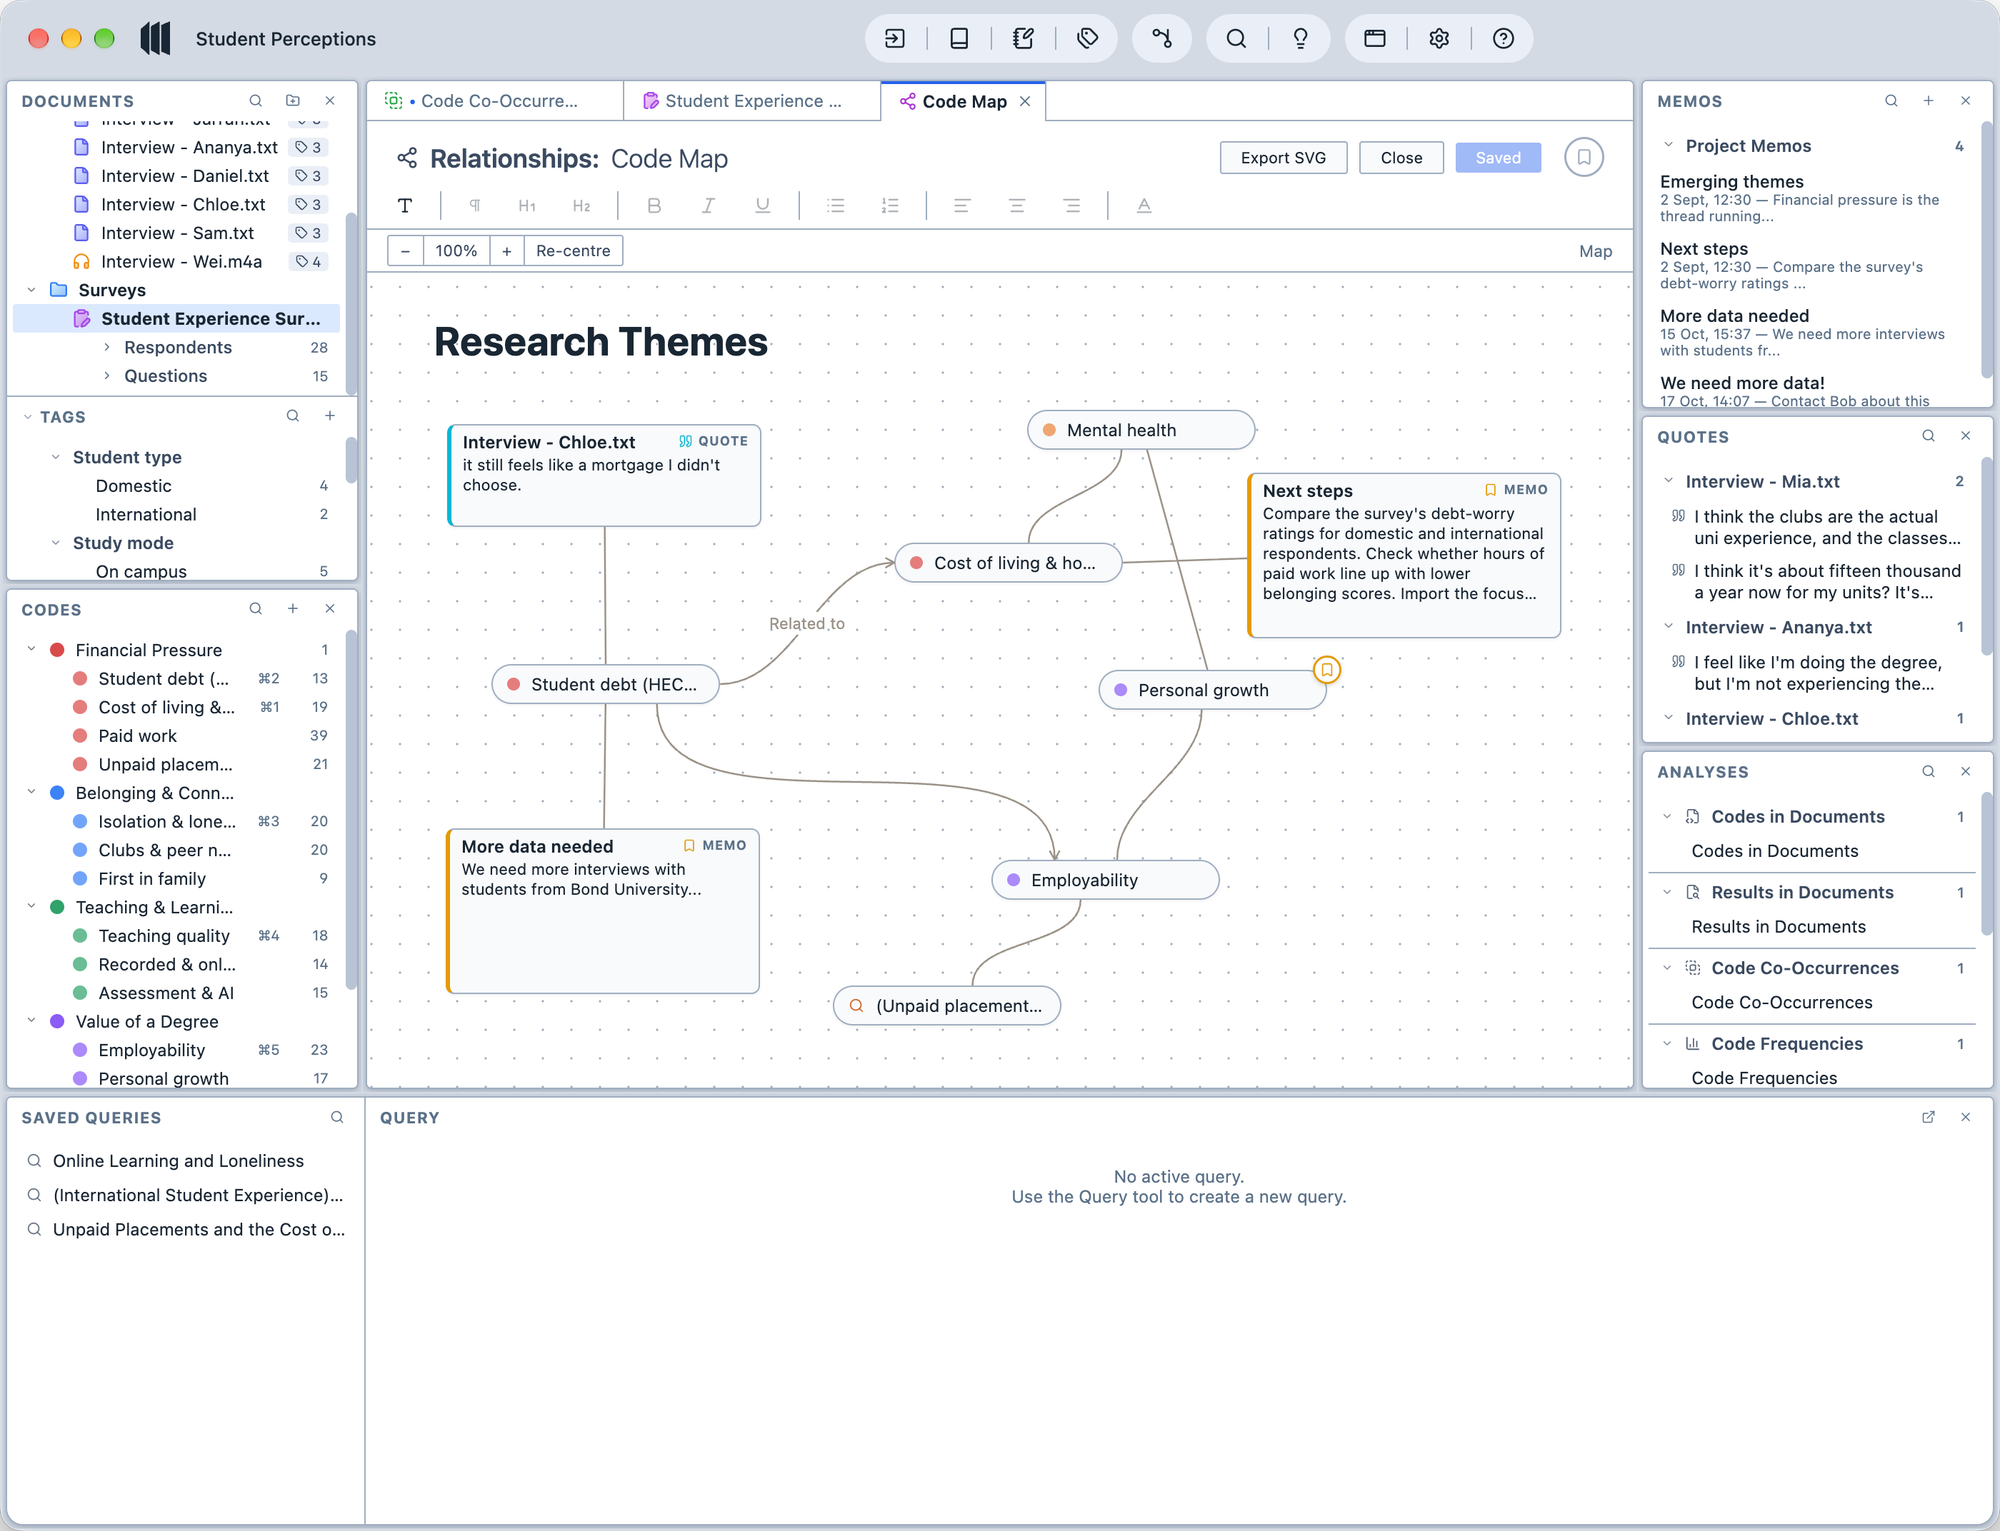Apply numbered list formatting

[x=890, y=205]
